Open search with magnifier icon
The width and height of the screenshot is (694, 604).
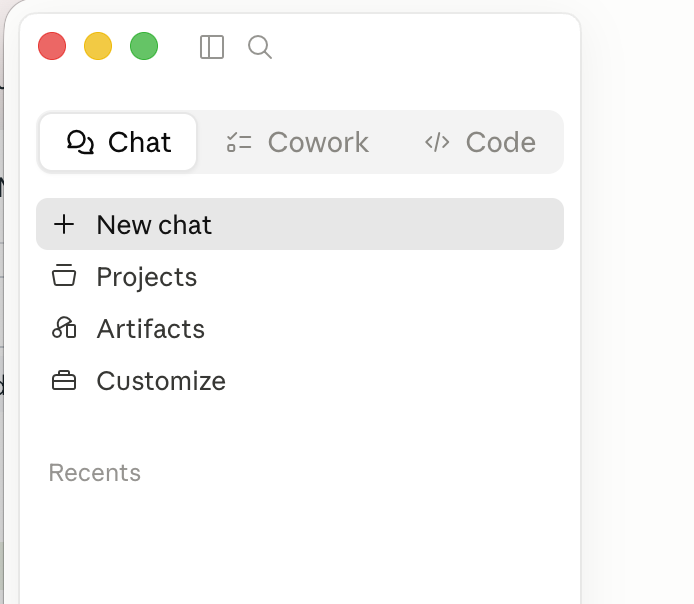260,47
